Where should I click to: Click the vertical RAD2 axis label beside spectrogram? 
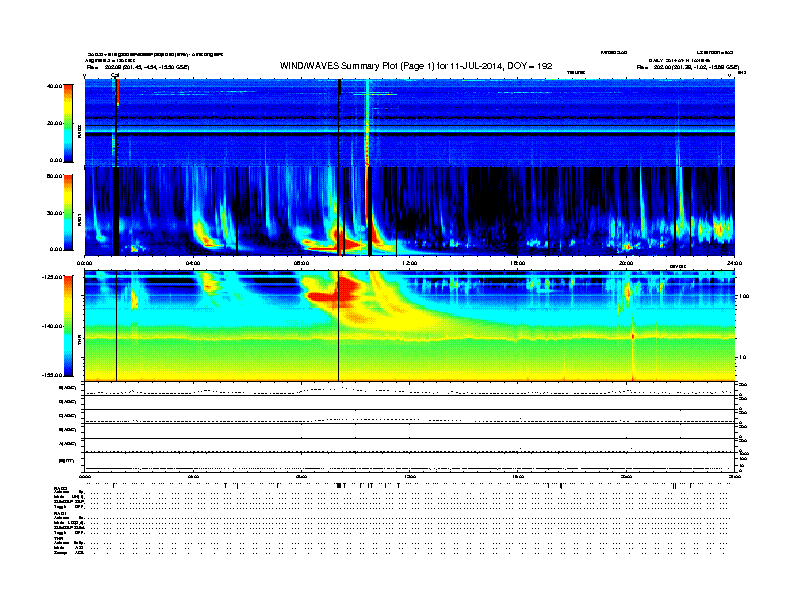79,131
